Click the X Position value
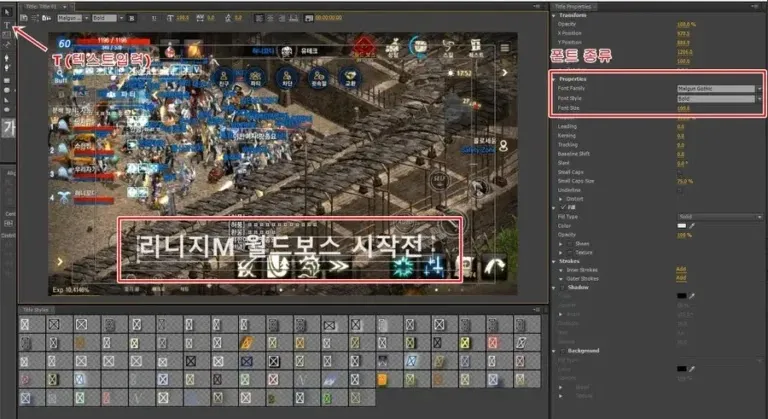Screen dimensions: 768x419 (x=683, y=33)
